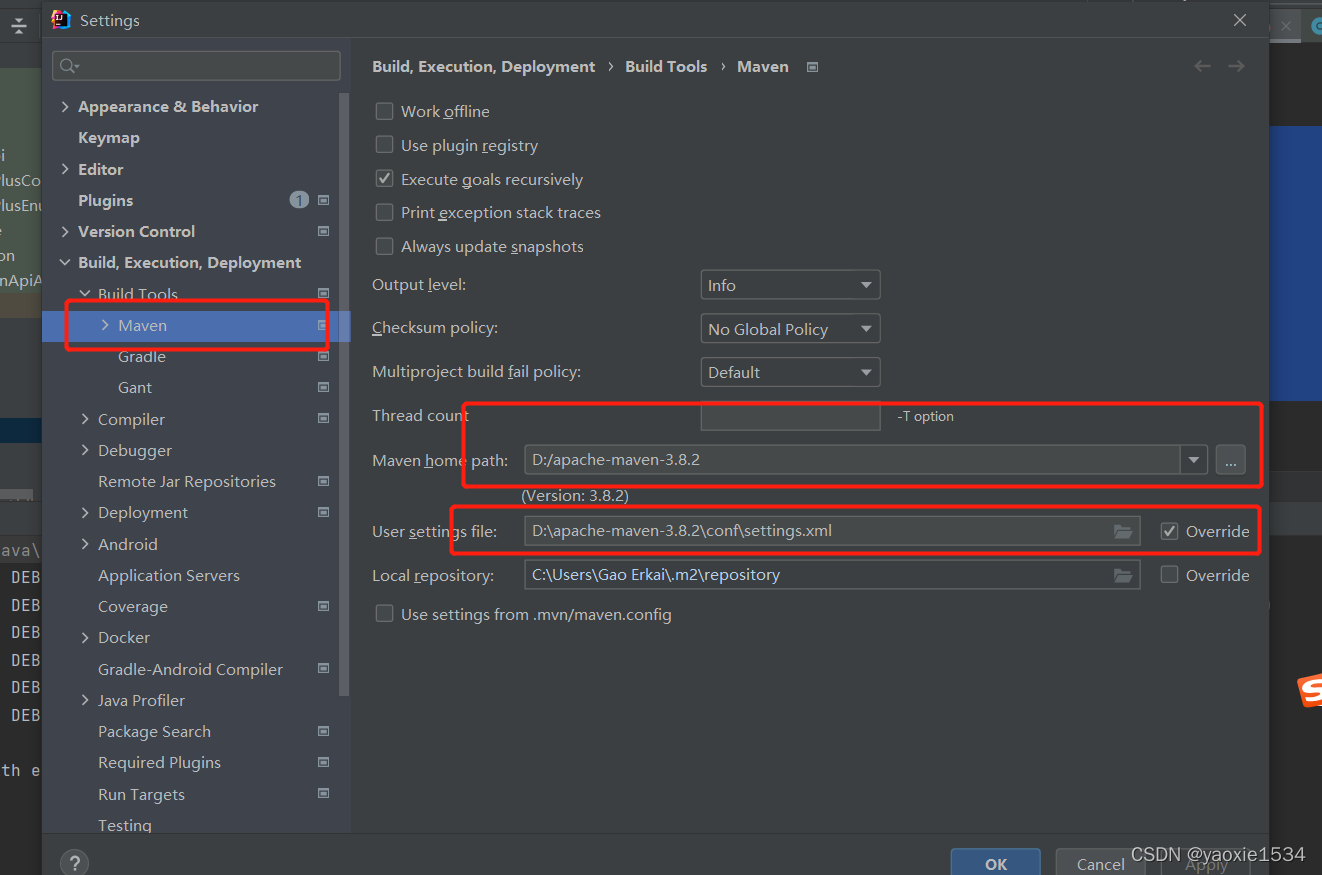Screen dimensions: 1322x875
Task: Click project-level icon beside Required Plugins
Action: pos(323,762)
